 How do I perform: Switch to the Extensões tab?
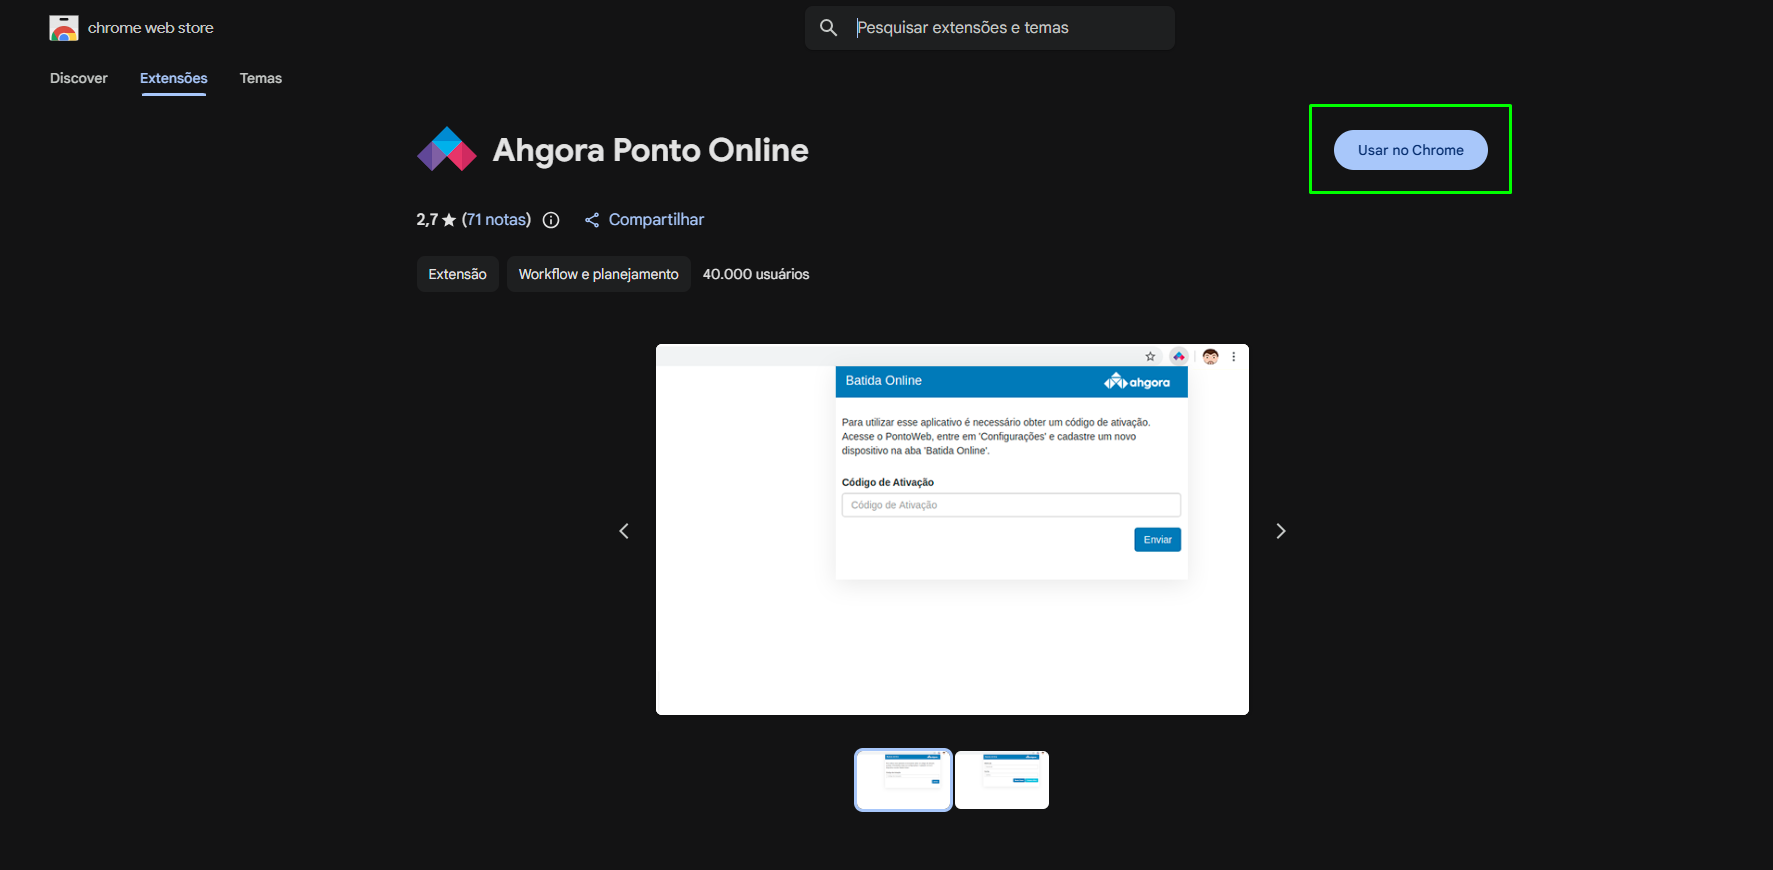174,78
